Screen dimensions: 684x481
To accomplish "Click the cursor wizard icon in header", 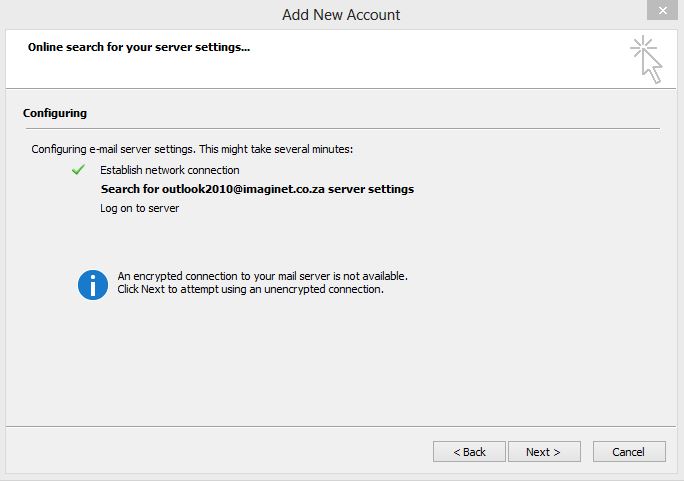I will click(646, 59).
